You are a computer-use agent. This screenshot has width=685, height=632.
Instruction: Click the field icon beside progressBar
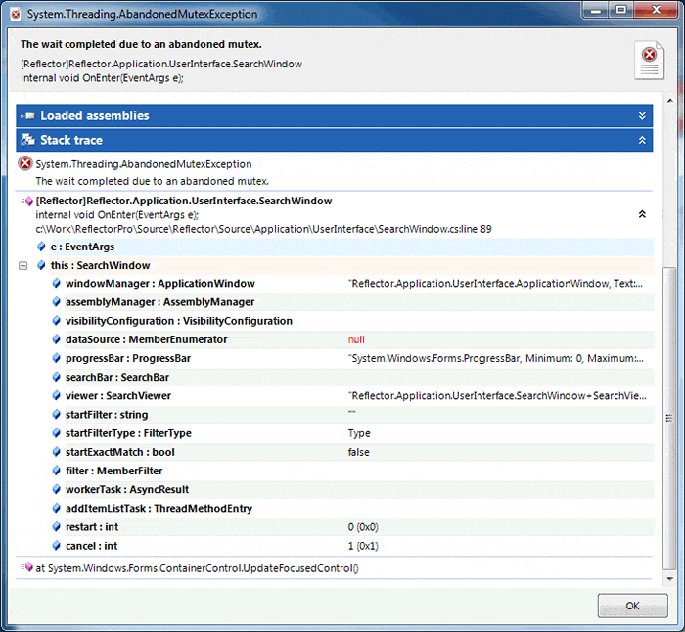(x=57, y=359)
